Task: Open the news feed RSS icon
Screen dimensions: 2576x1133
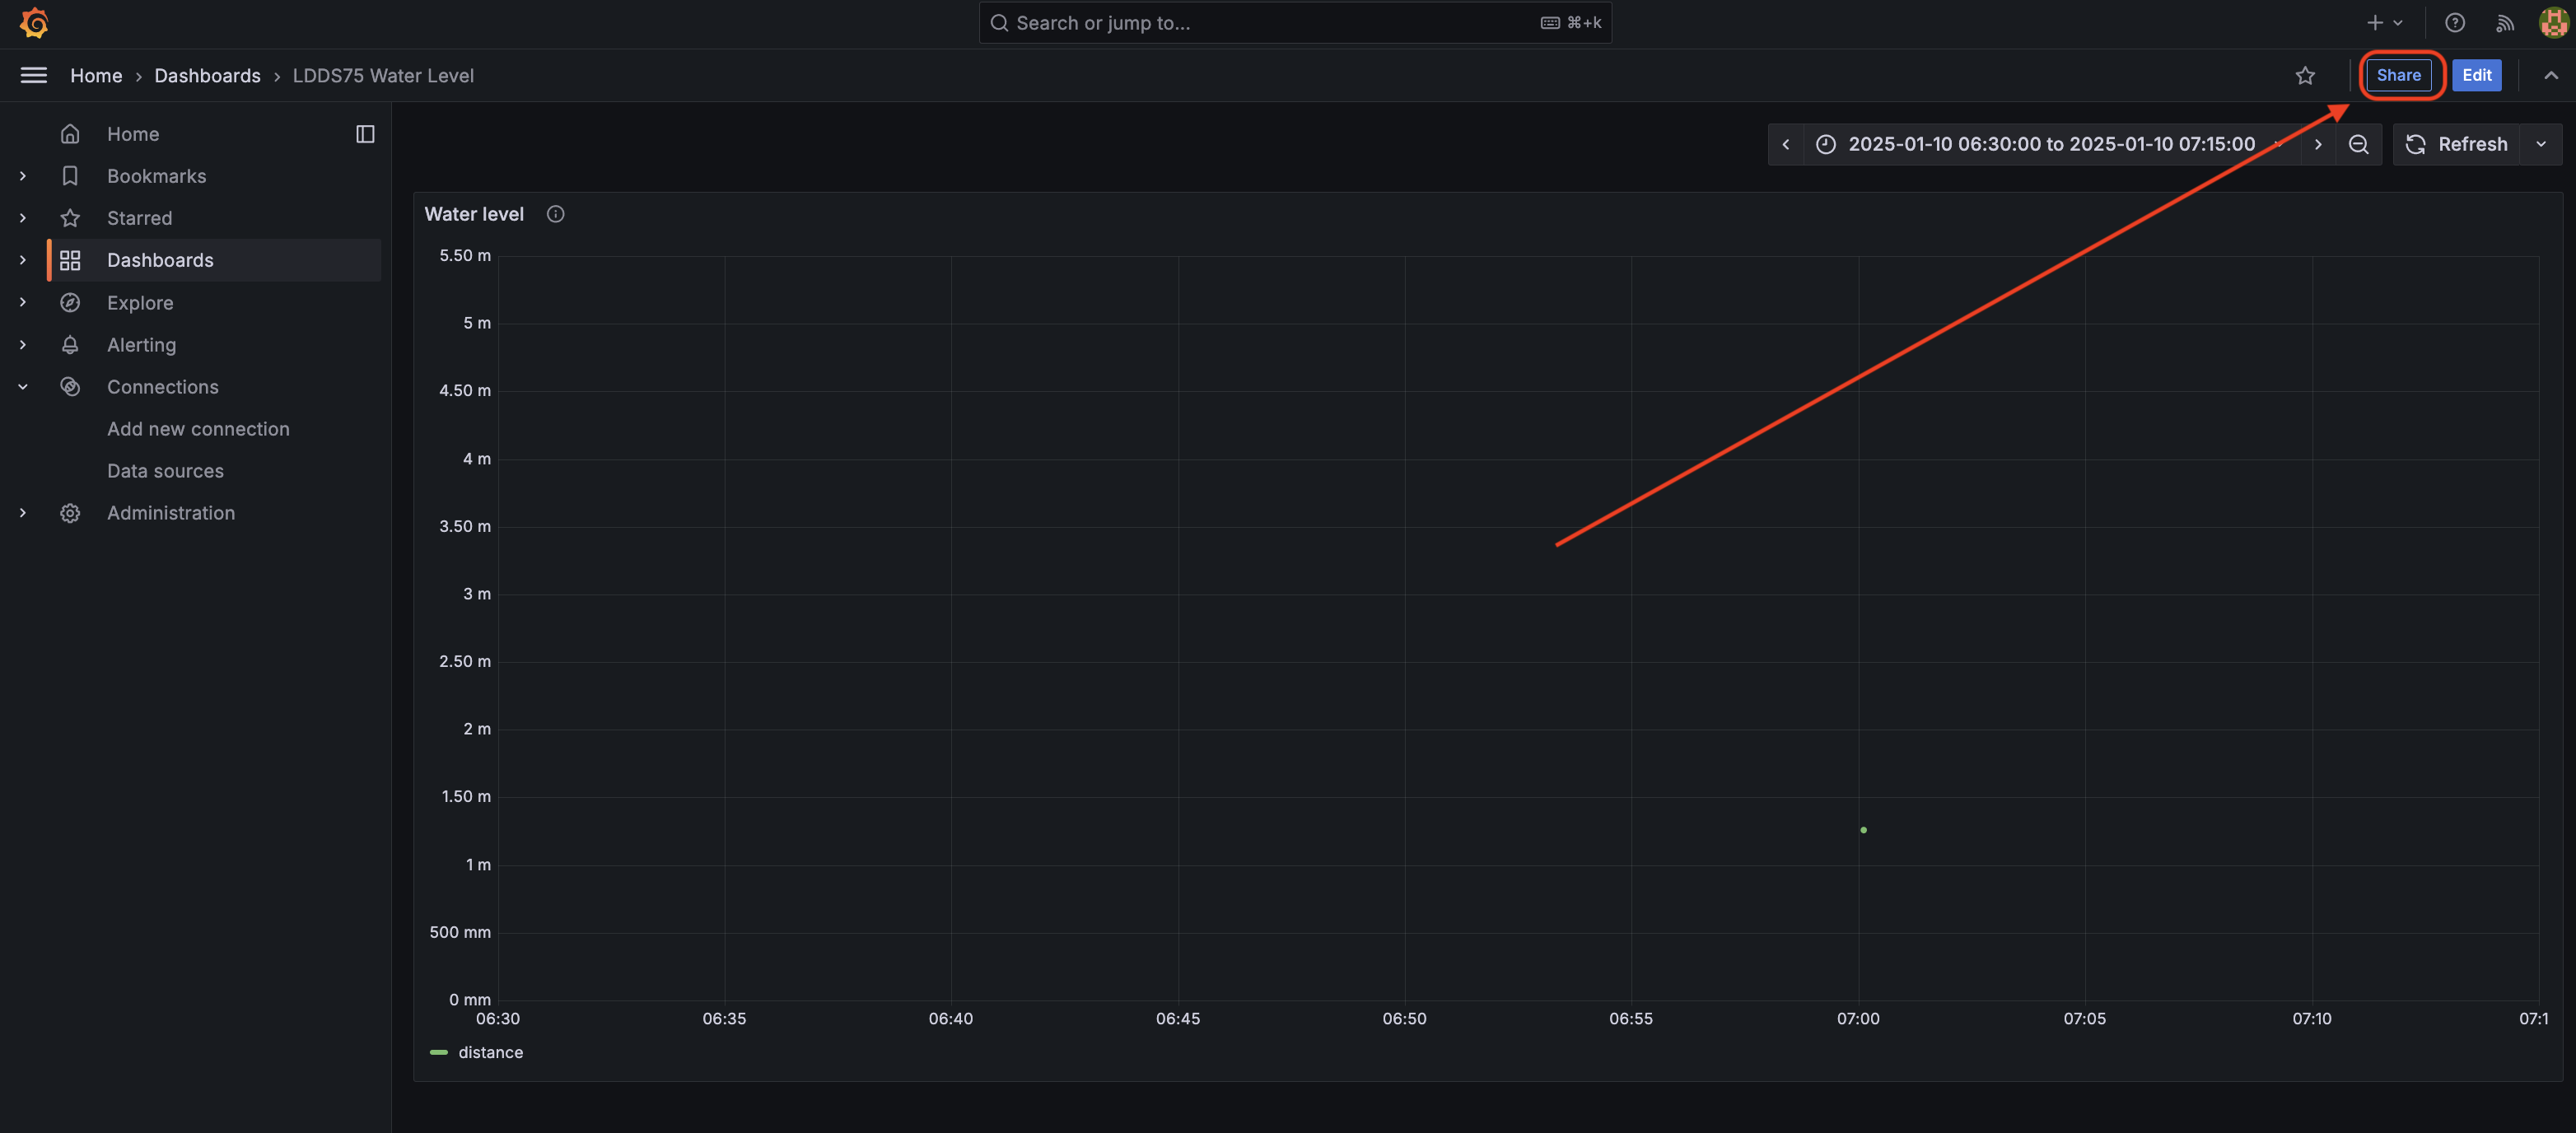Action: point(2505,22)
